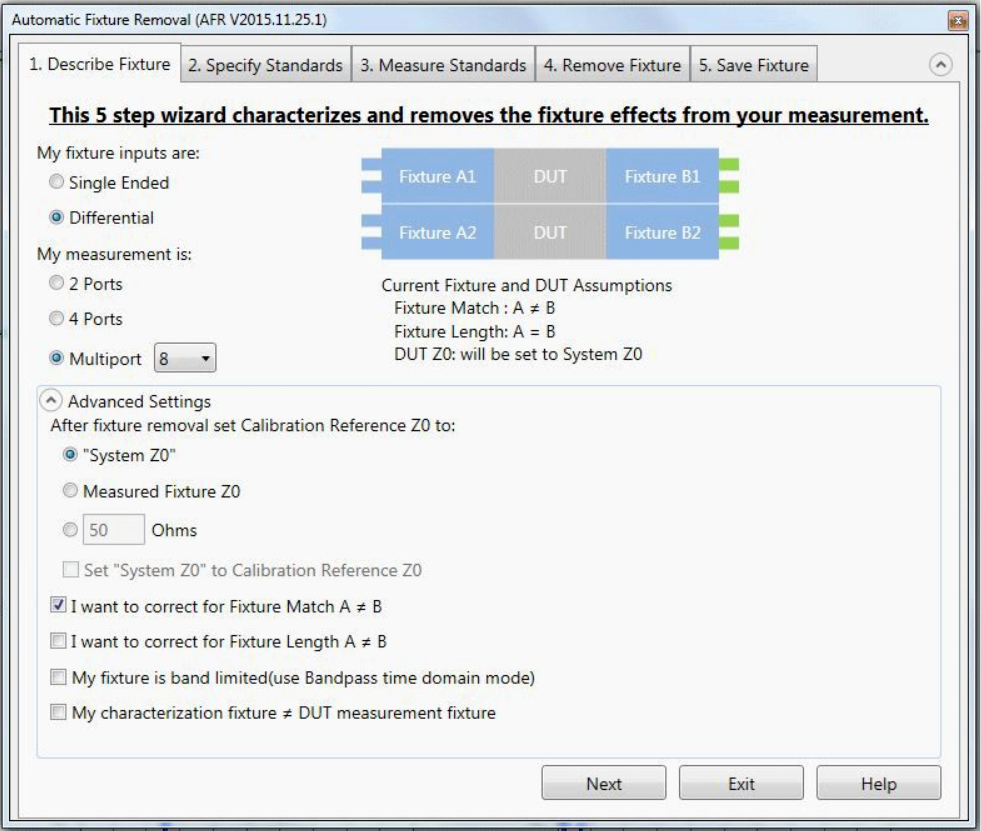The height and width of the screenshot is (831, 981).
Task: Select the custom Ohms value radio button
Action: pyautogui.click(x=70, y=530)
